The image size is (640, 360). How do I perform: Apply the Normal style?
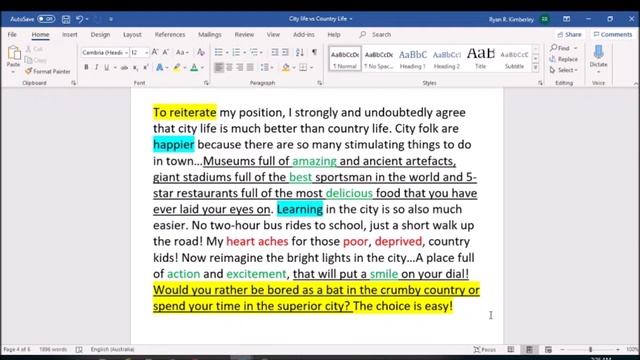click(345, 59)
